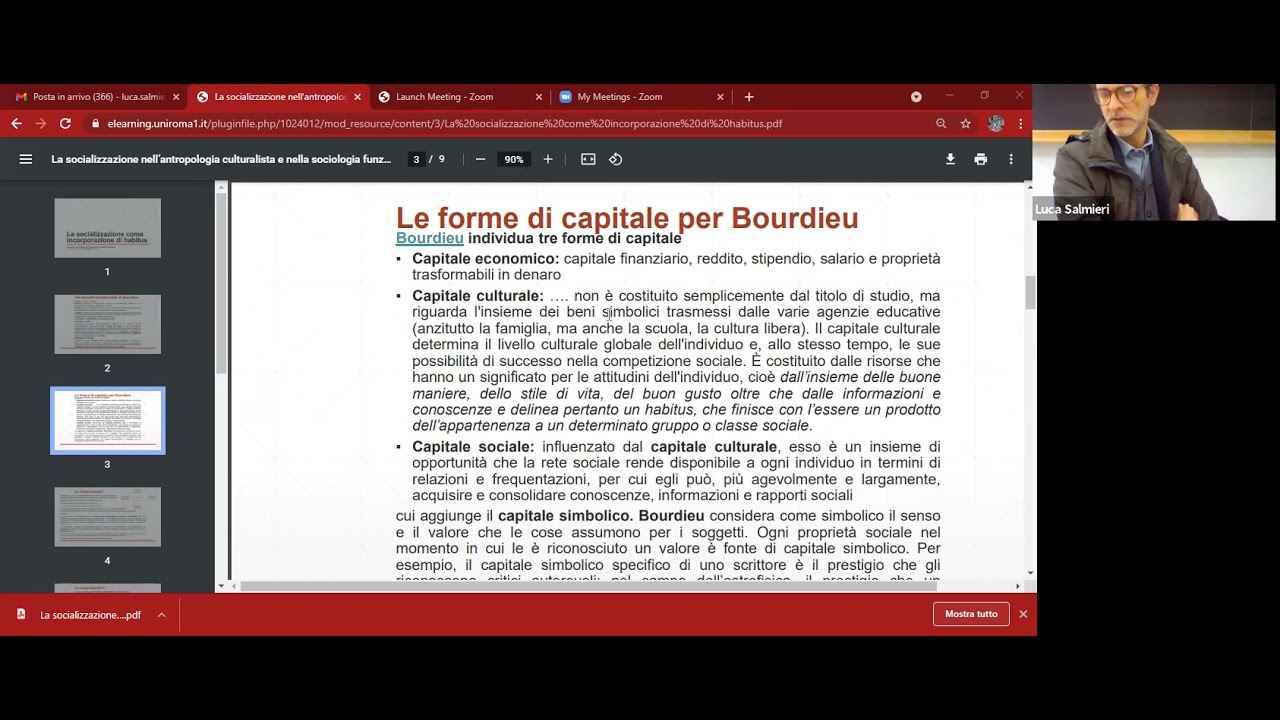Open the tab search dropdown circle
Image resolution: width=1280 pixels, height=720 pixels.
(916, 97)
